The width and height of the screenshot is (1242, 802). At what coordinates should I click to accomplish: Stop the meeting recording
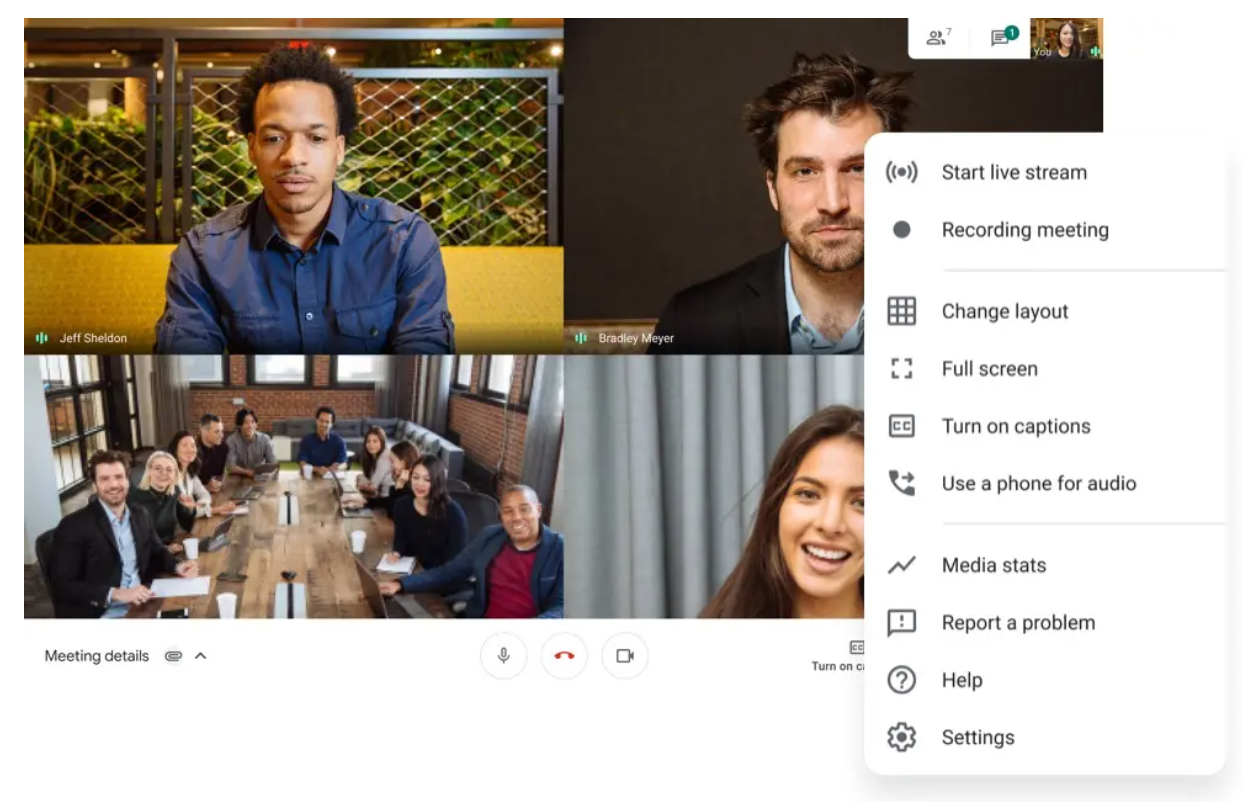[1024, 229]
